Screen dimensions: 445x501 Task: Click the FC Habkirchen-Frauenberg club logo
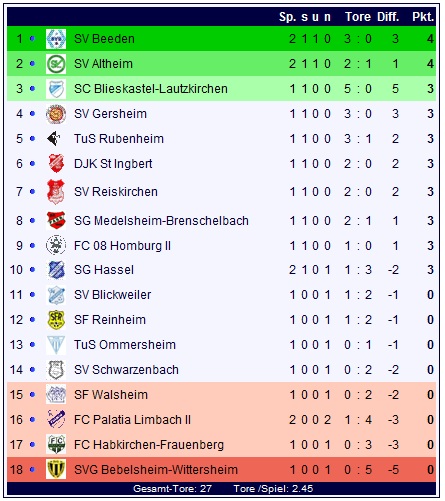56,444
